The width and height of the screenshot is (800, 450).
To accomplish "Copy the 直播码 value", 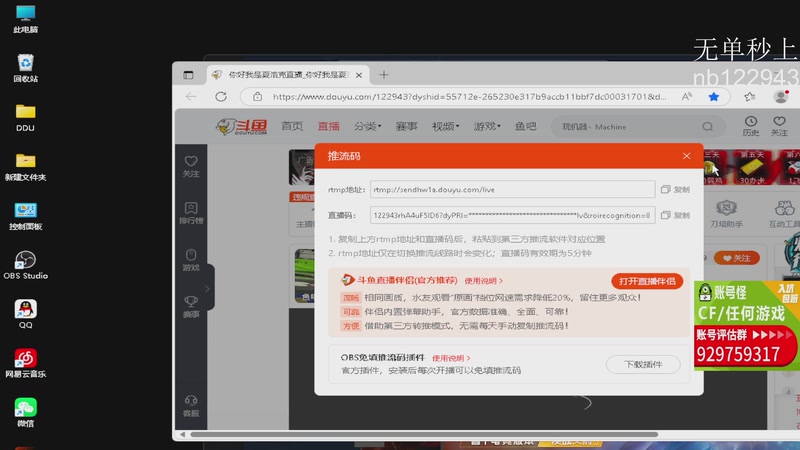I will (675, 215).
